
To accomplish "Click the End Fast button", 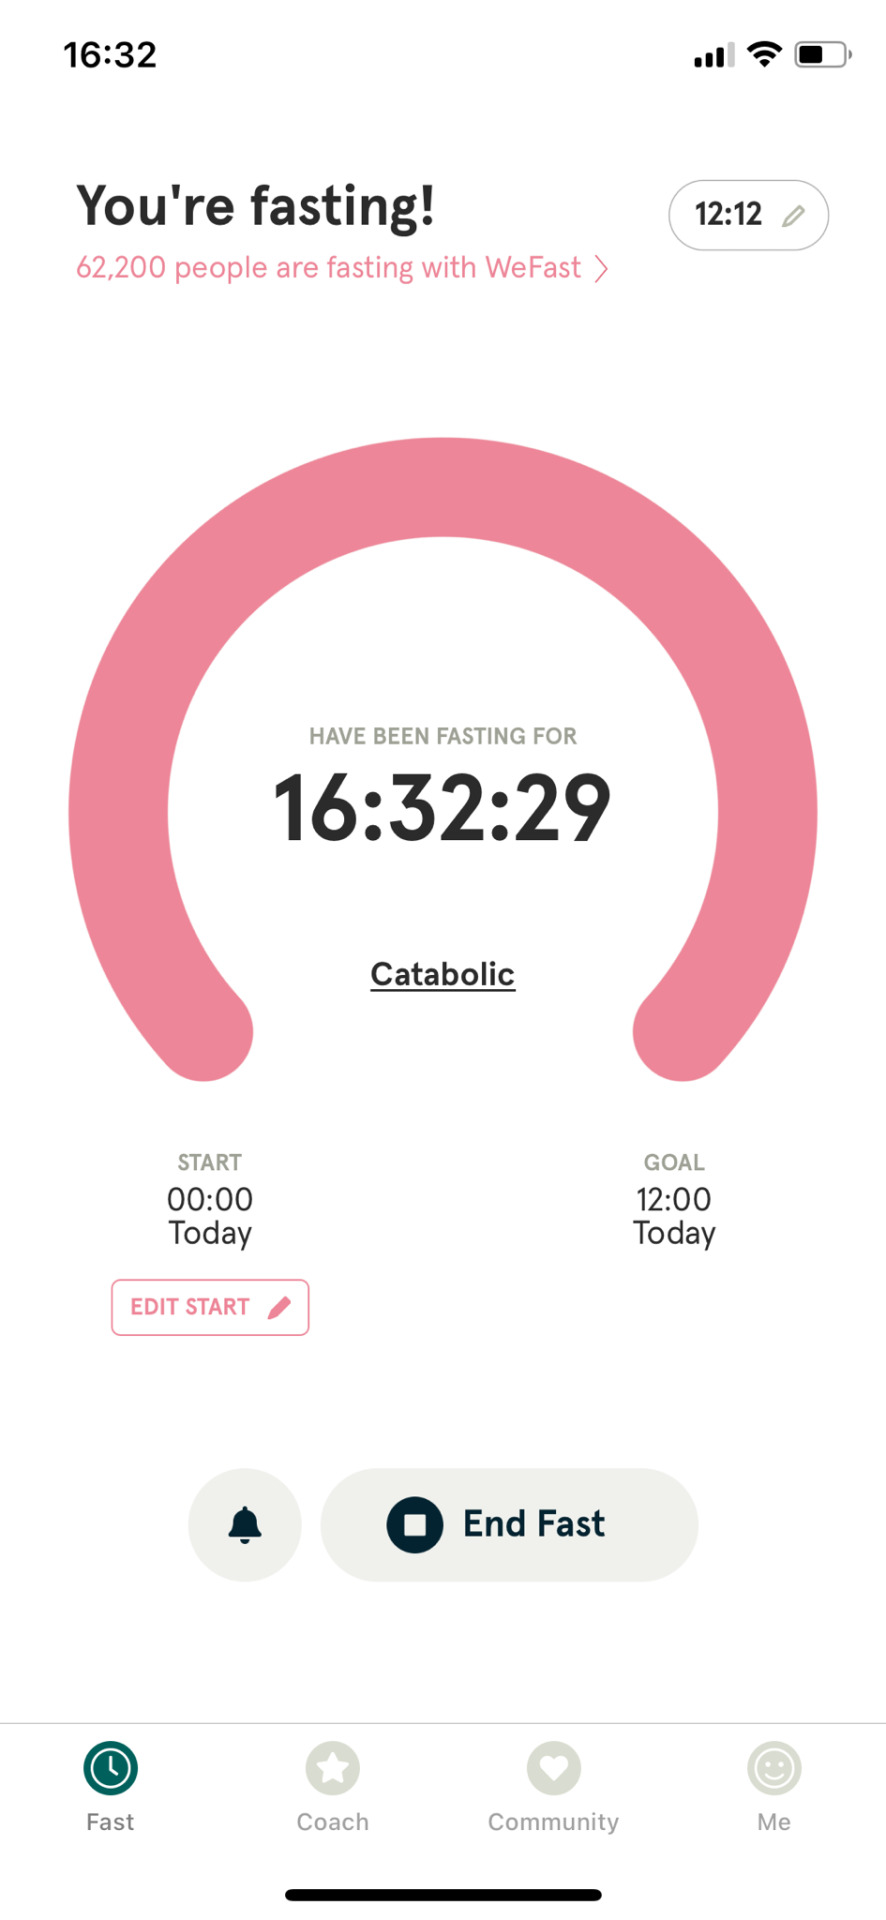I will tap(509, 1525).
